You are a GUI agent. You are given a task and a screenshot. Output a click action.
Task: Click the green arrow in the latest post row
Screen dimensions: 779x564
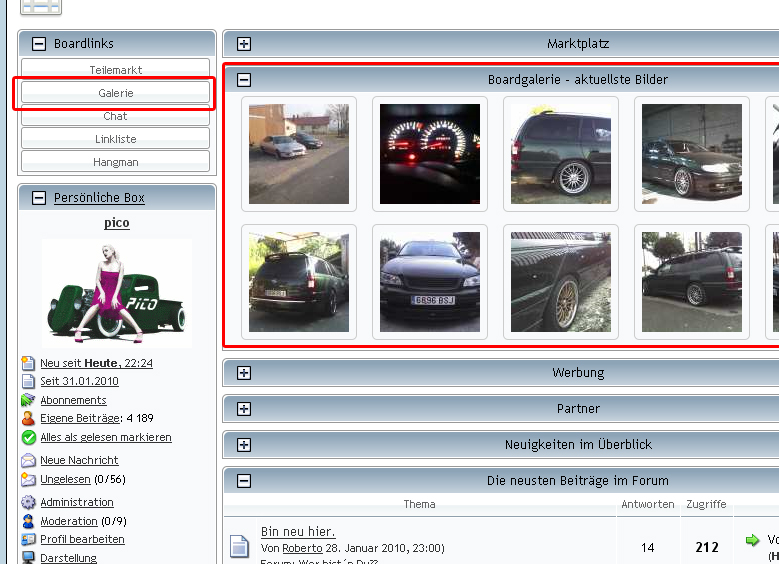pyautogui.click(x=752, y=540)
